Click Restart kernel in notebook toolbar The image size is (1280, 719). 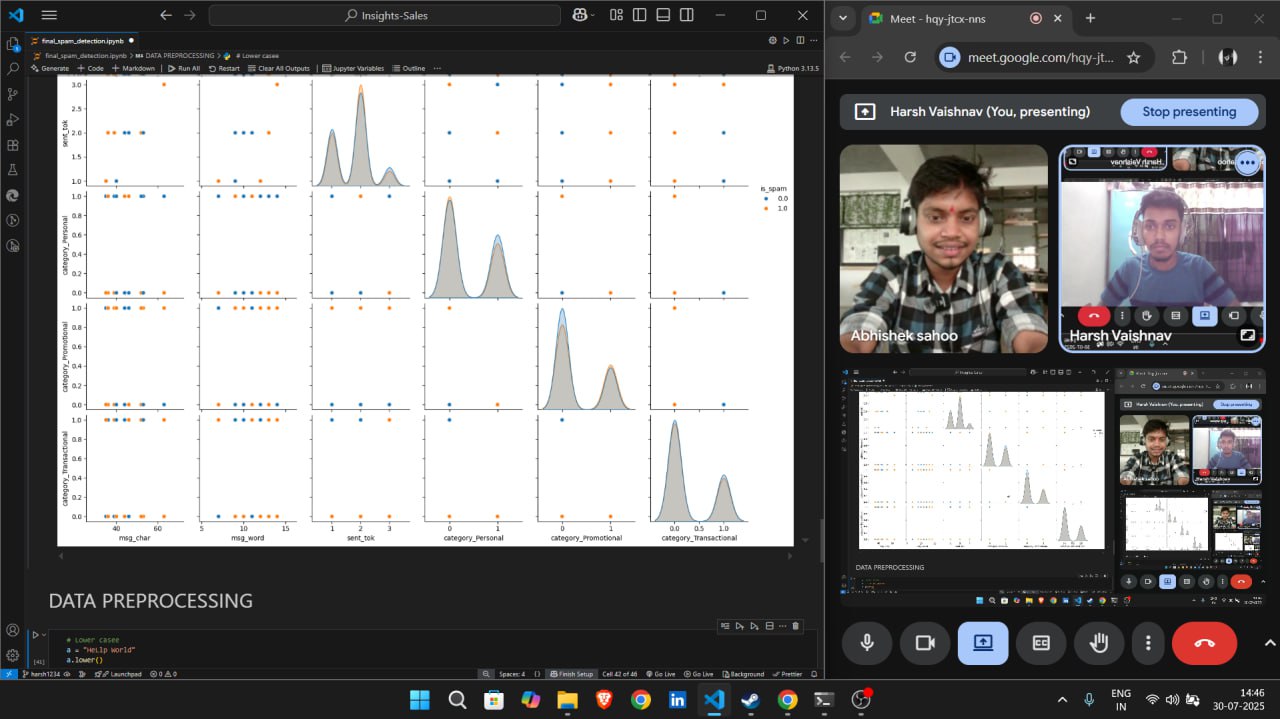point(223,69)
